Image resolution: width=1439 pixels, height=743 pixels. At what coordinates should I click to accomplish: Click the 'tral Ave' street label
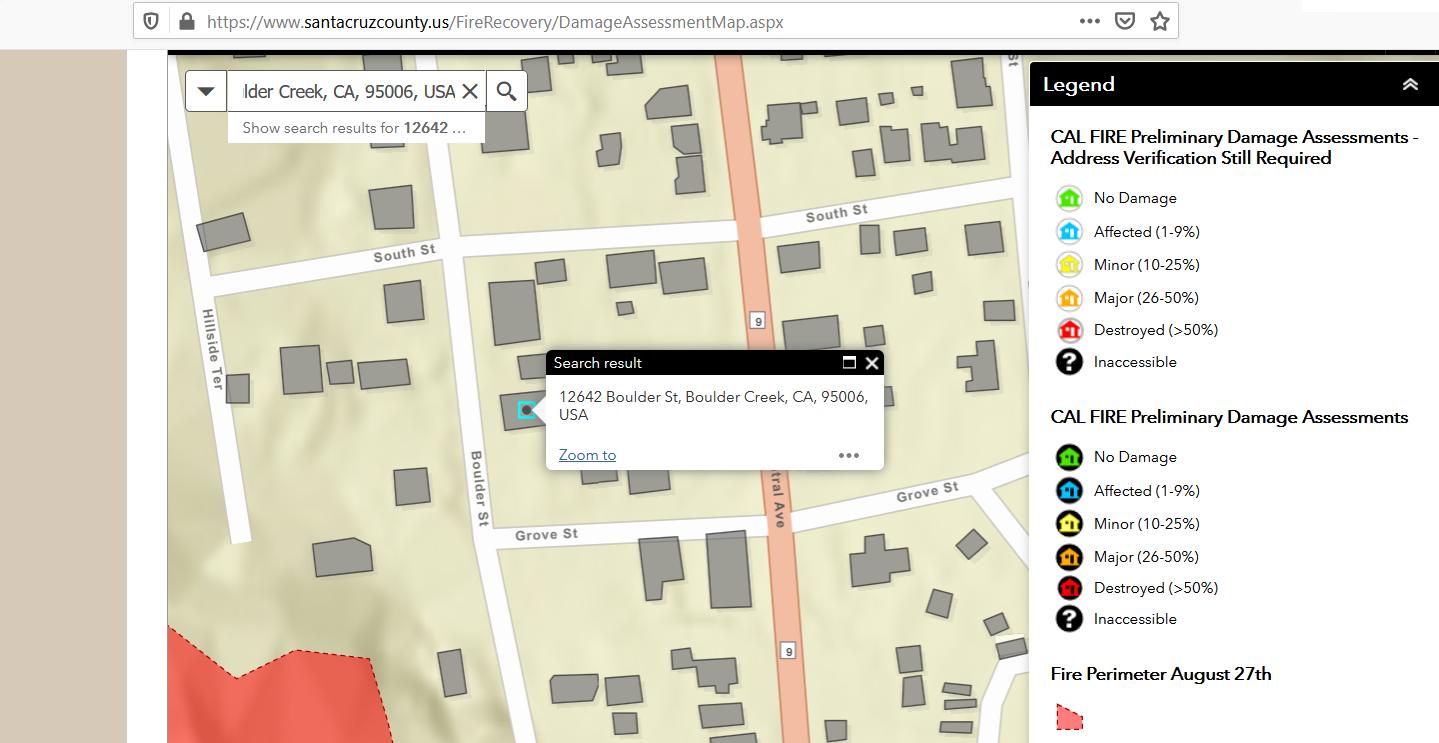tap(777, 500)
